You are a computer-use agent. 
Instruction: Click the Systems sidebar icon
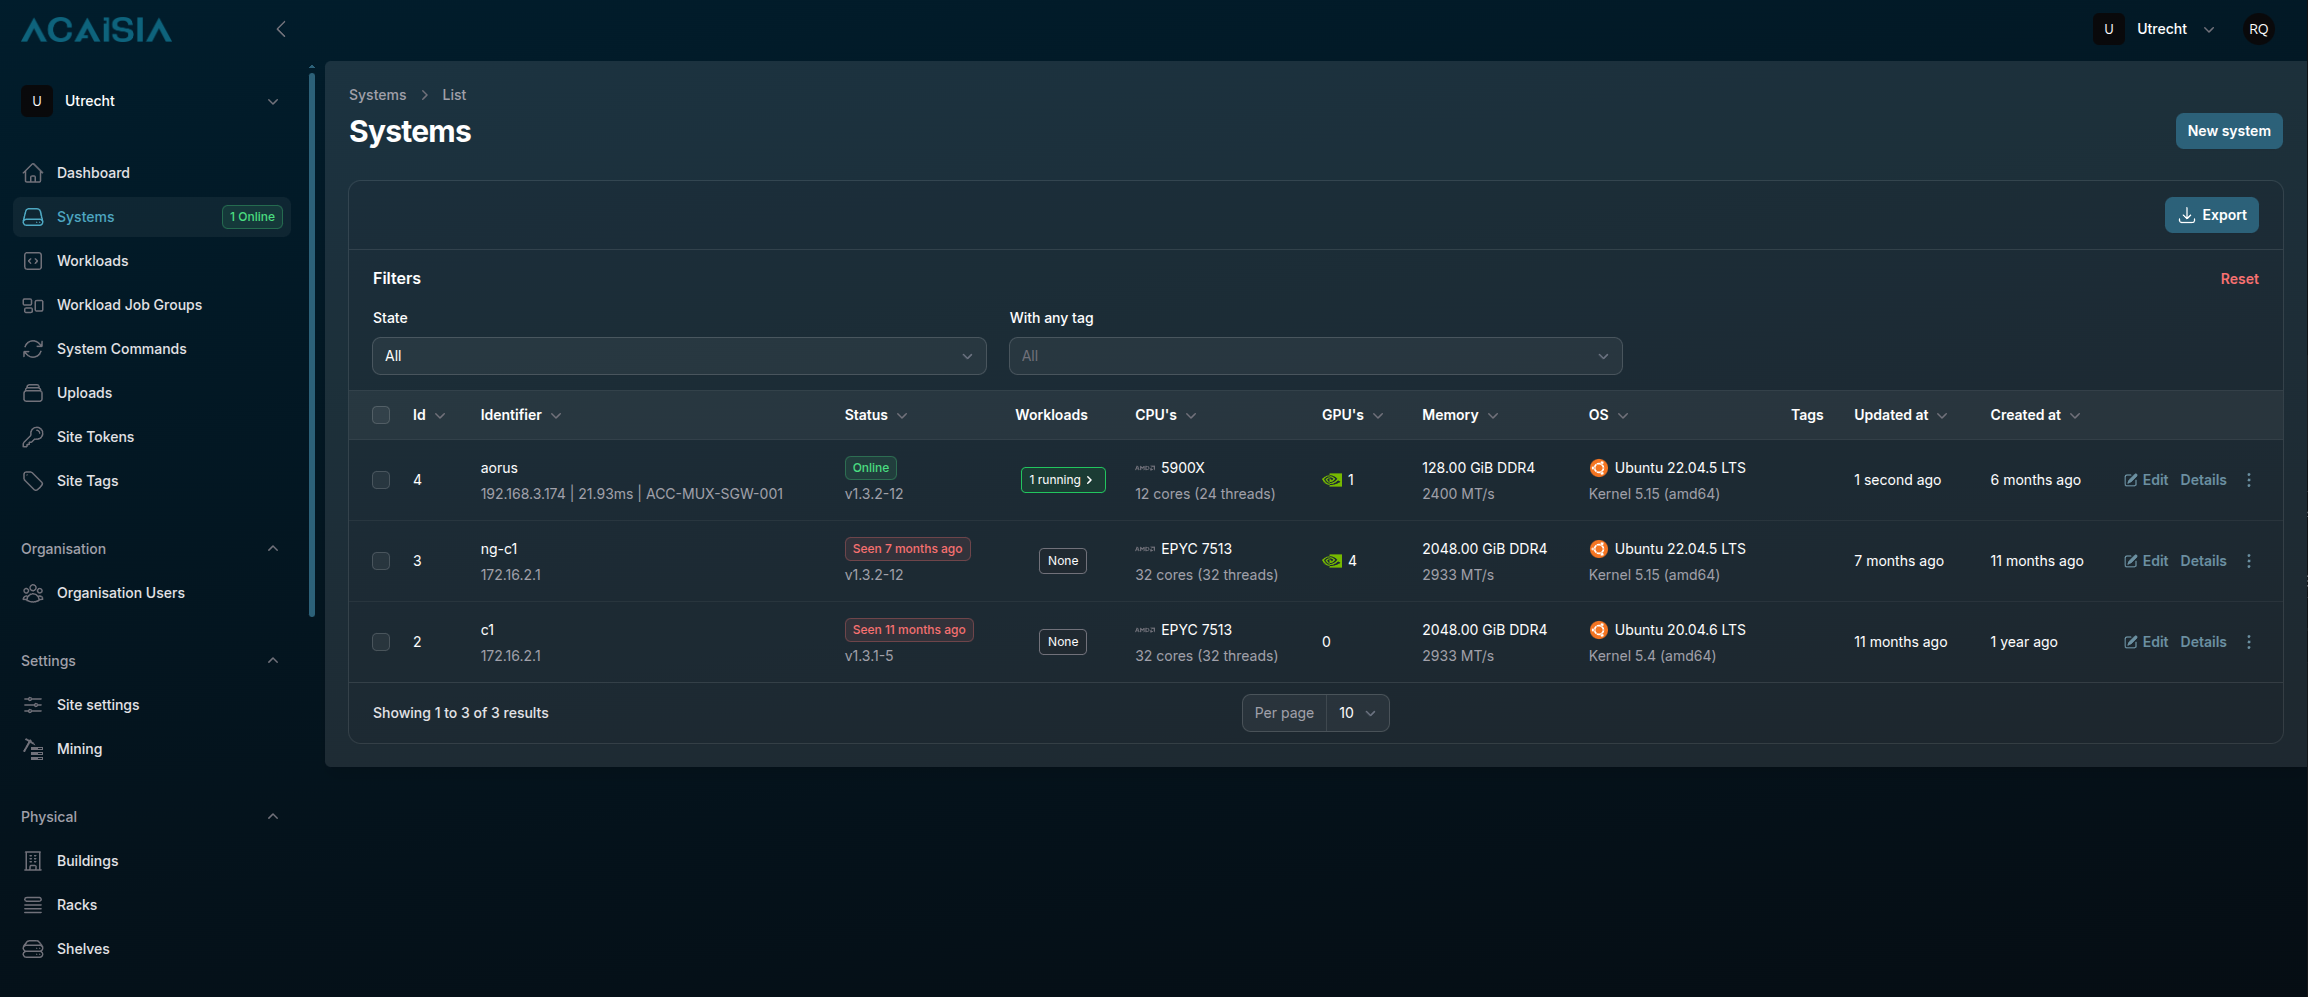[33, 217]
